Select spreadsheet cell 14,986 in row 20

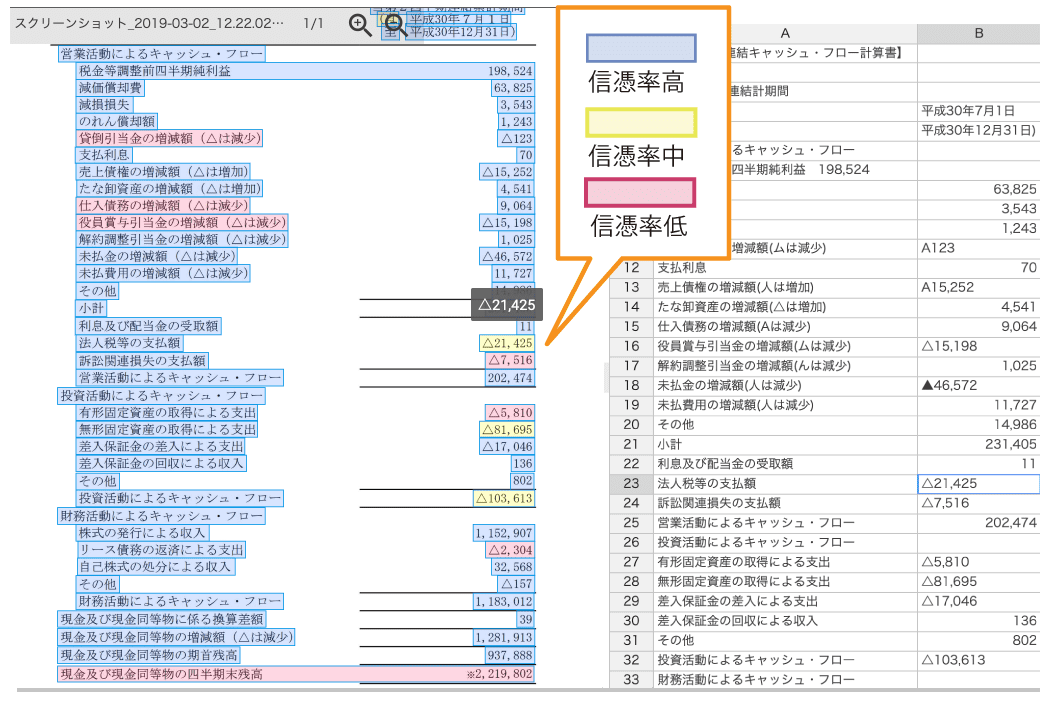tap(979, 425)
